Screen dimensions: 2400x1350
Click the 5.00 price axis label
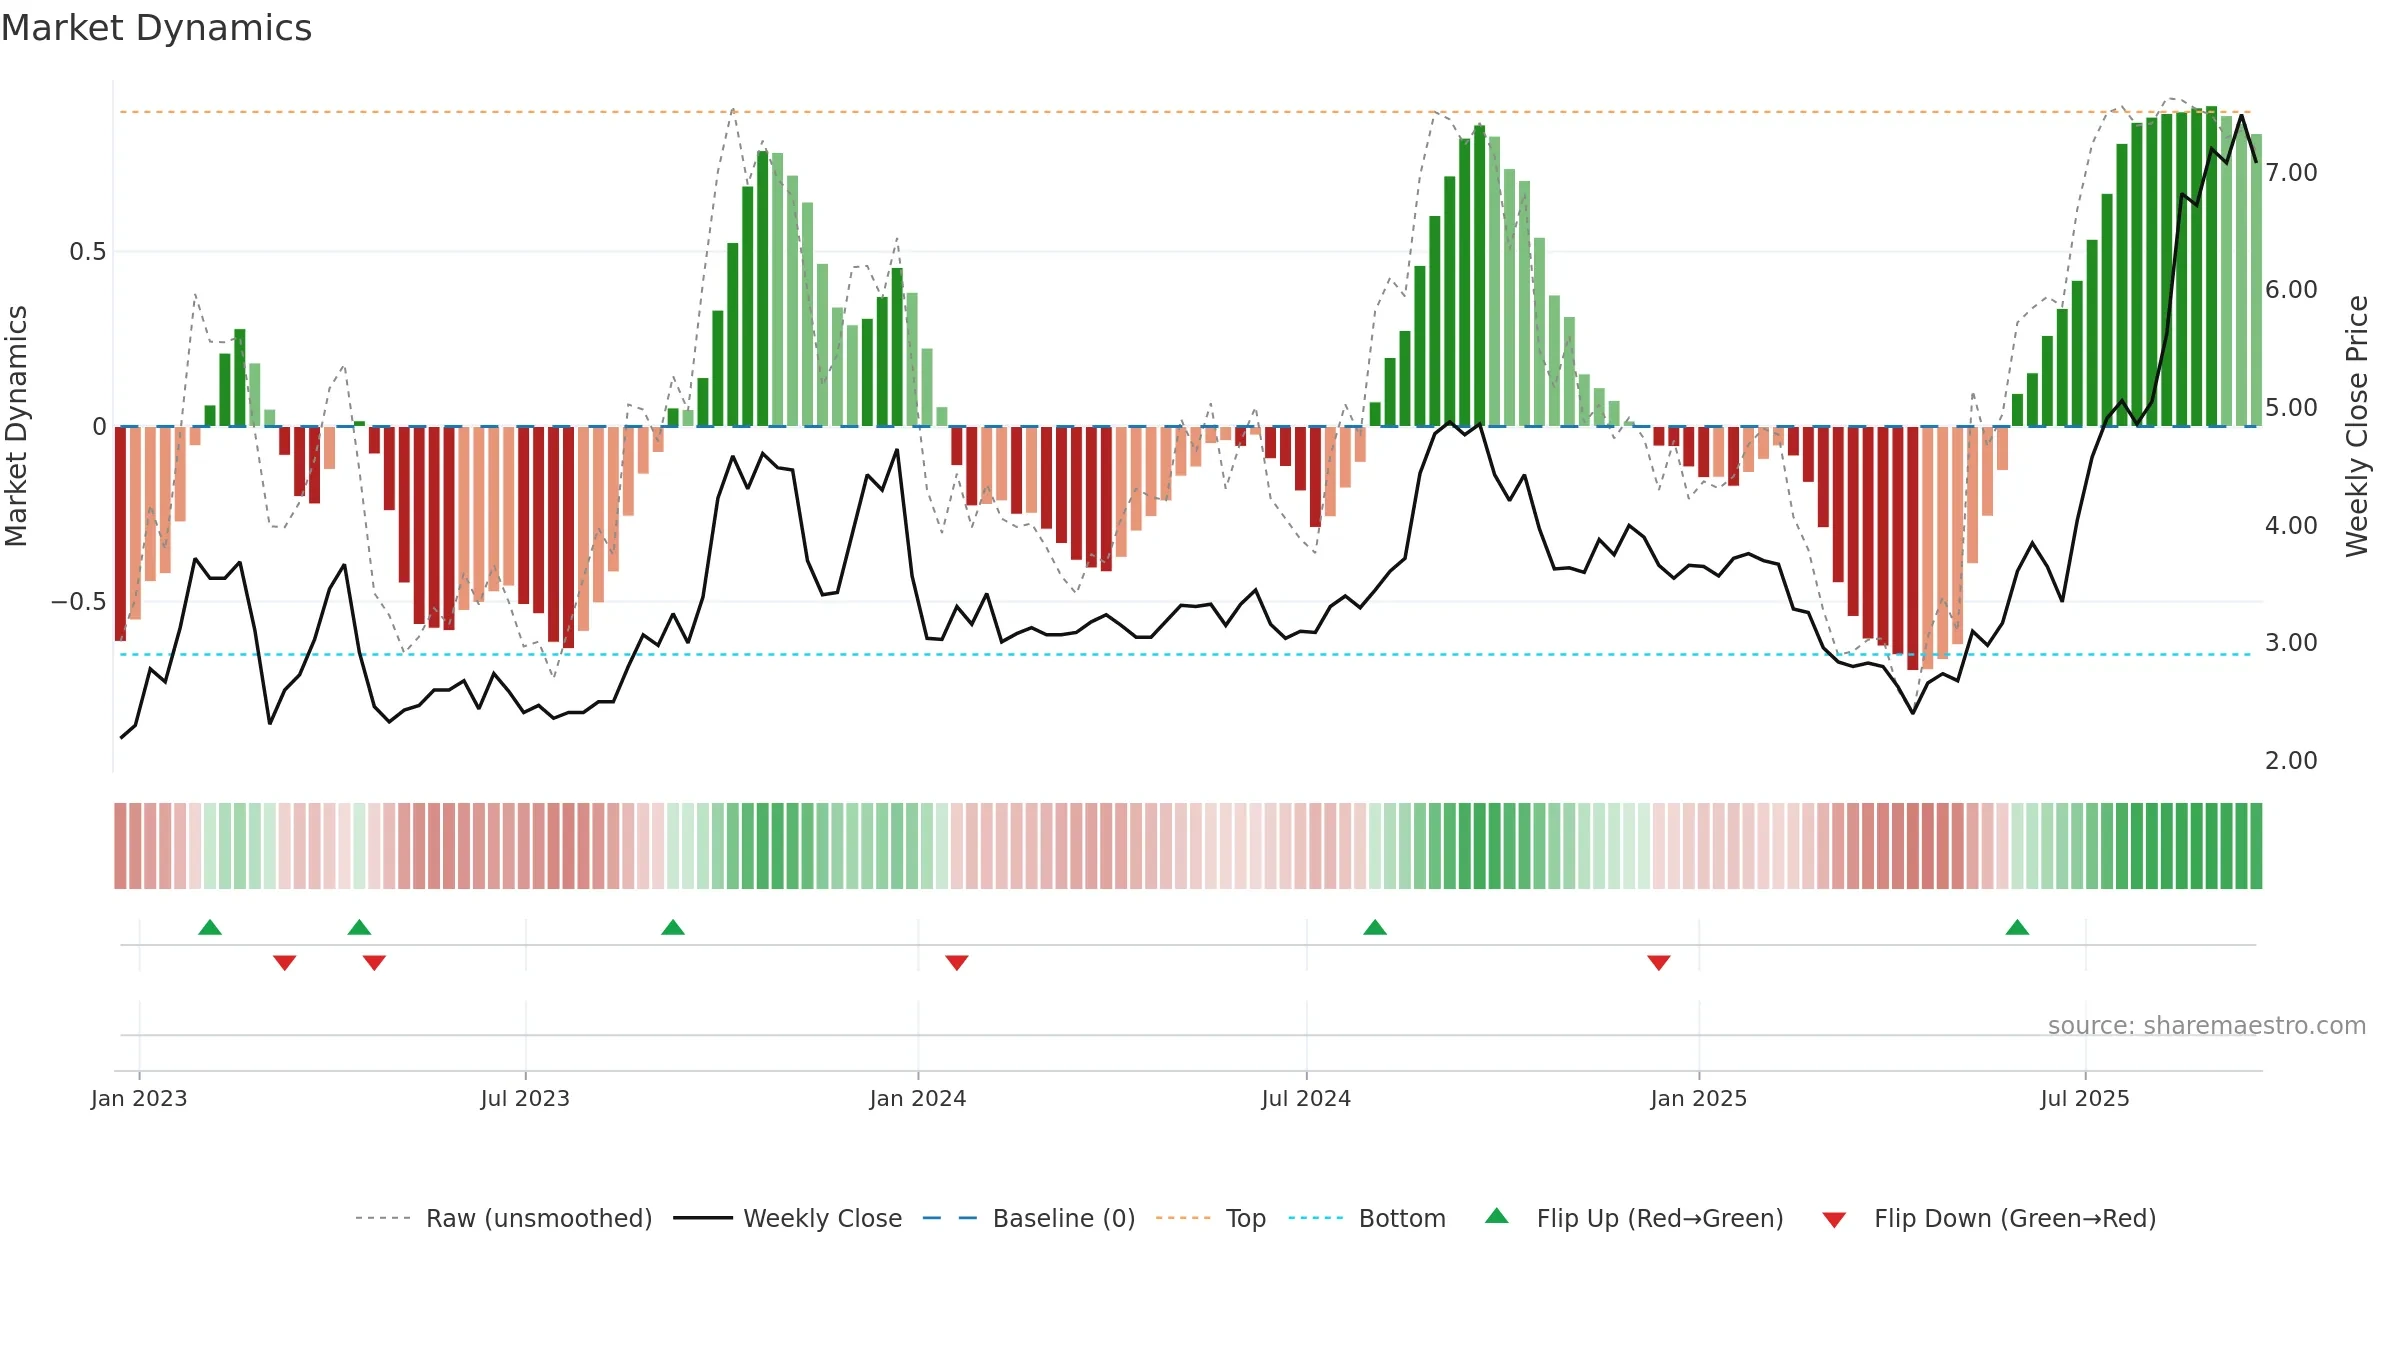(2291, 407)
